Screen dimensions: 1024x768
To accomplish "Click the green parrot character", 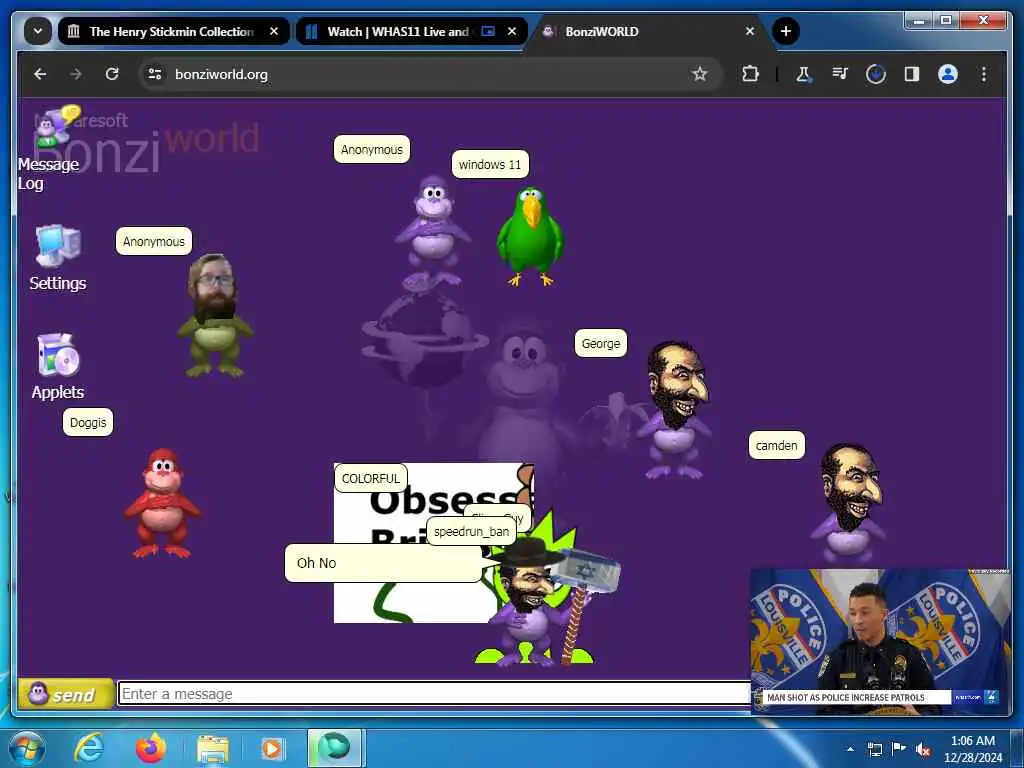I will 530,236.
